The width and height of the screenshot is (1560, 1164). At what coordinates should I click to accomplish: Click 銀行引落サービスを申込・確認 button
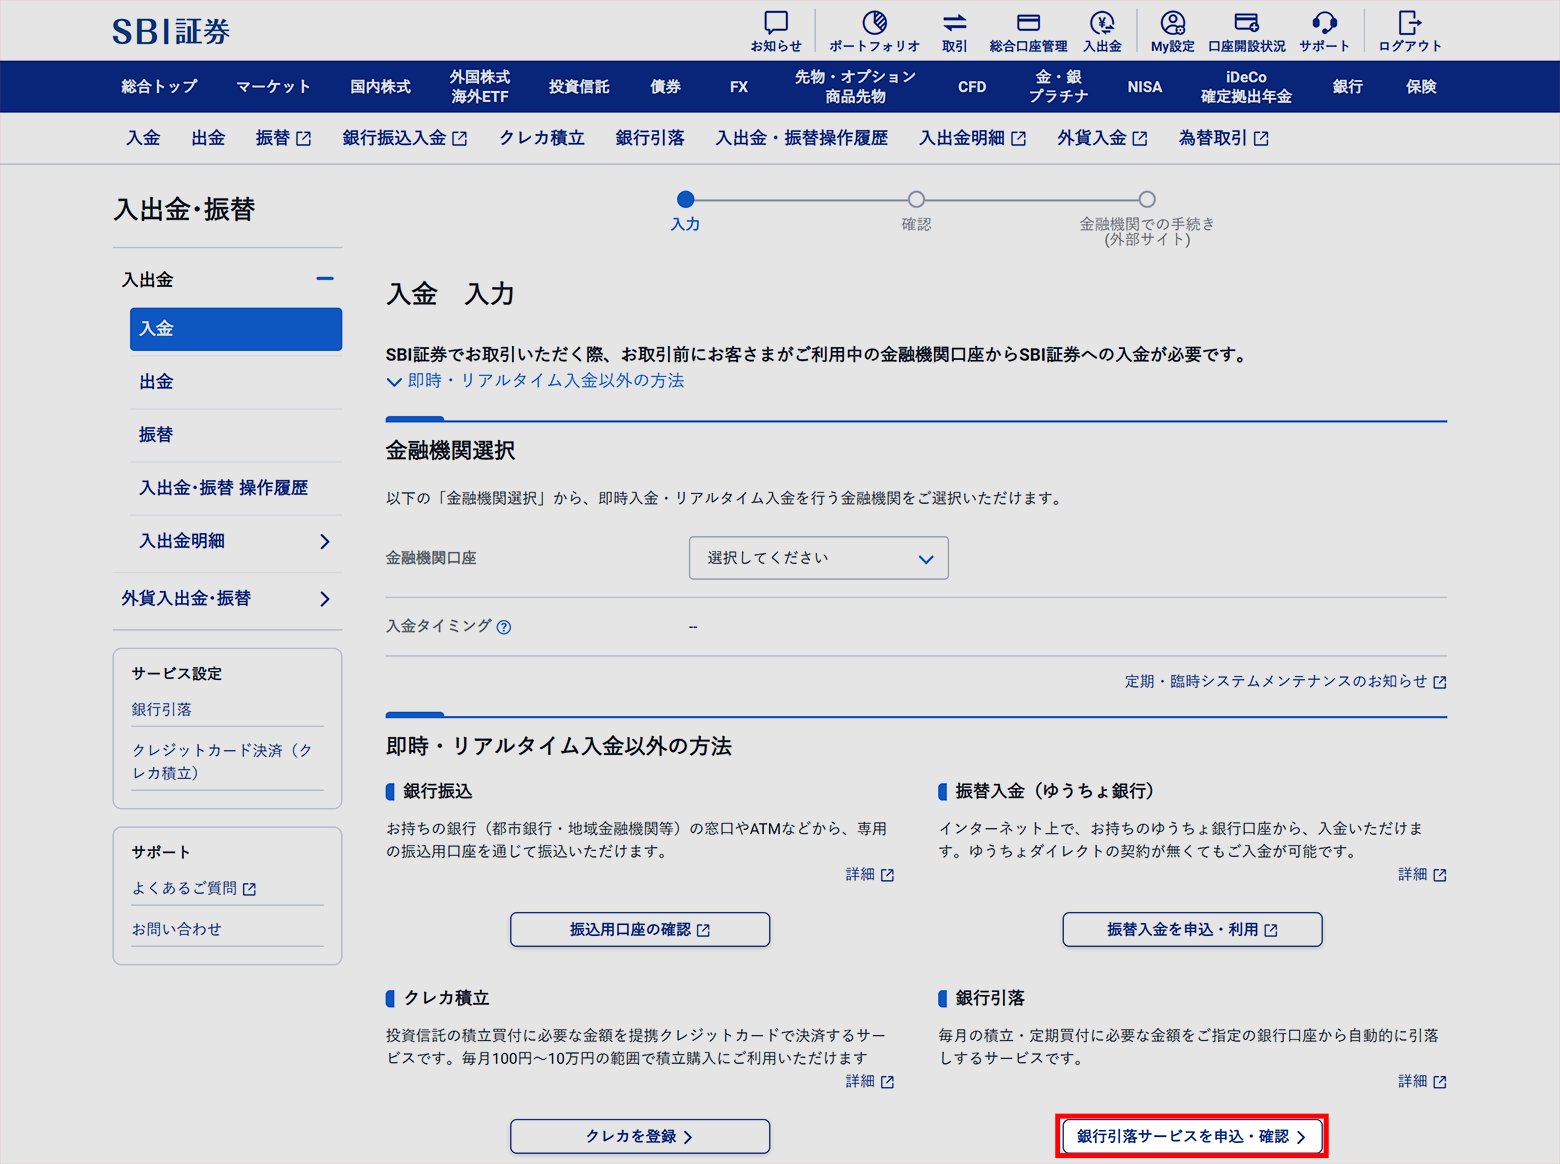pos(1192,1136)
